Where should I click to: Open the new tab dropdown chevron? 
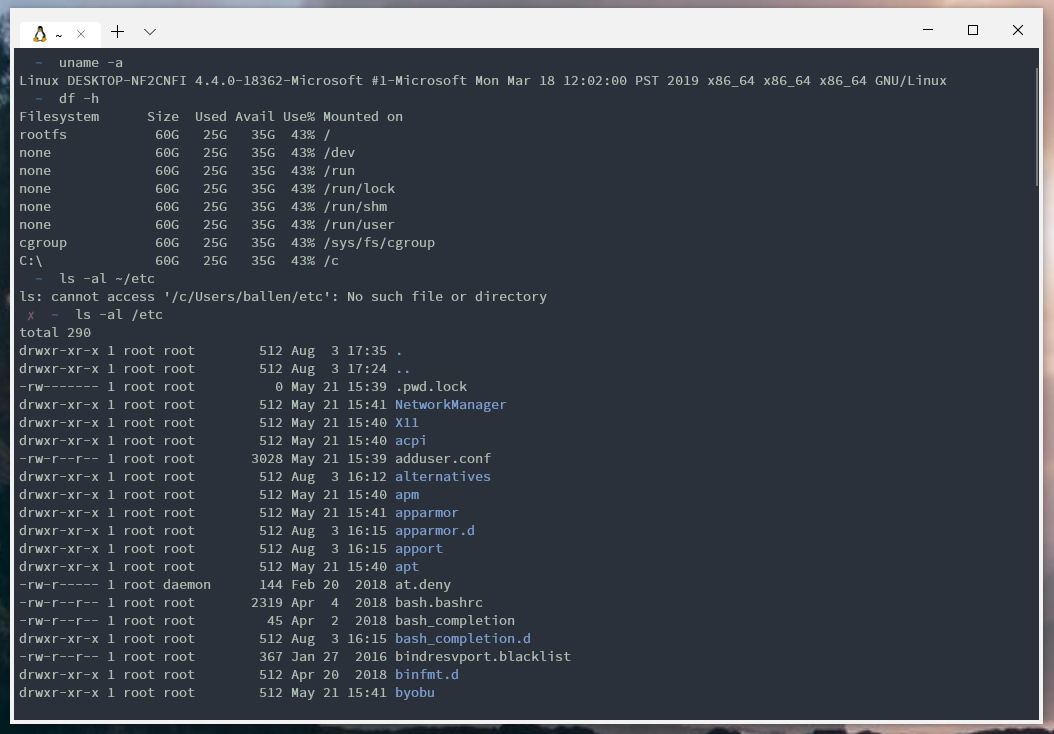(150, 32)
